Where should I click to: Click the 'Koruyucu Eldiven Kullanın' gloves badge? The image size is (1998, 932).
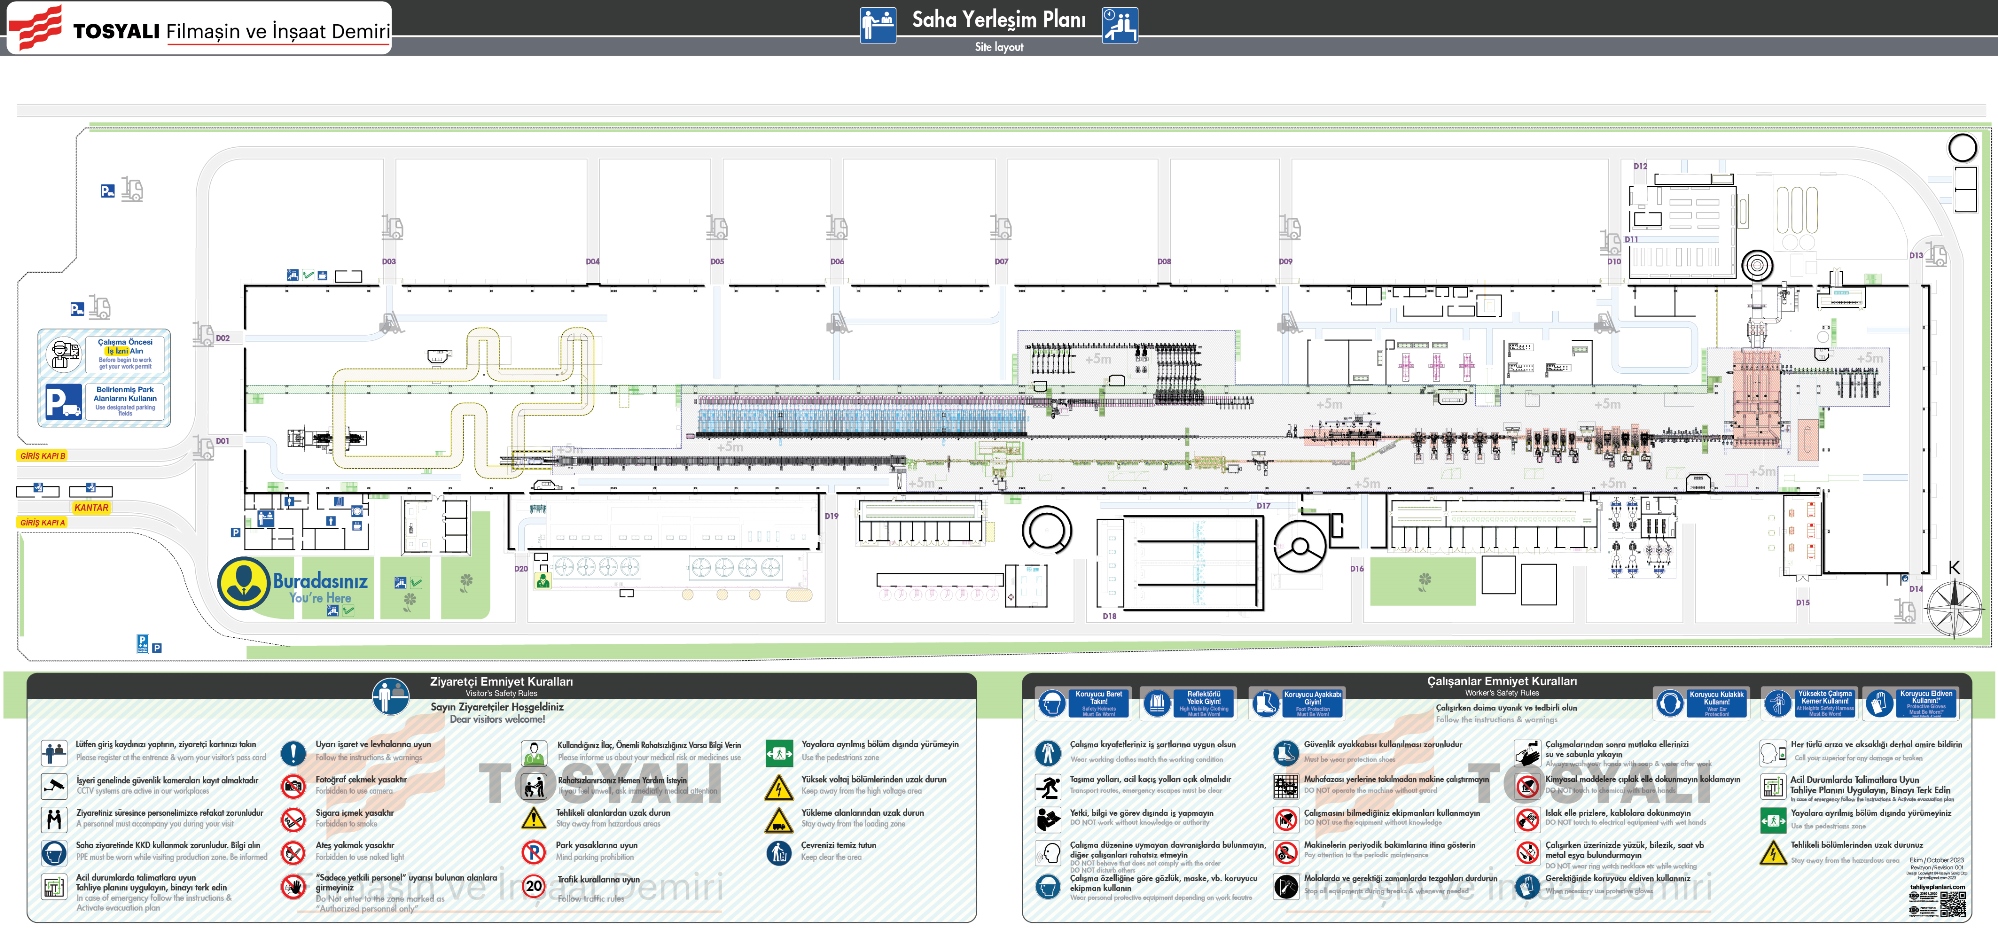pyautogui.click(x=1911, y=703)
